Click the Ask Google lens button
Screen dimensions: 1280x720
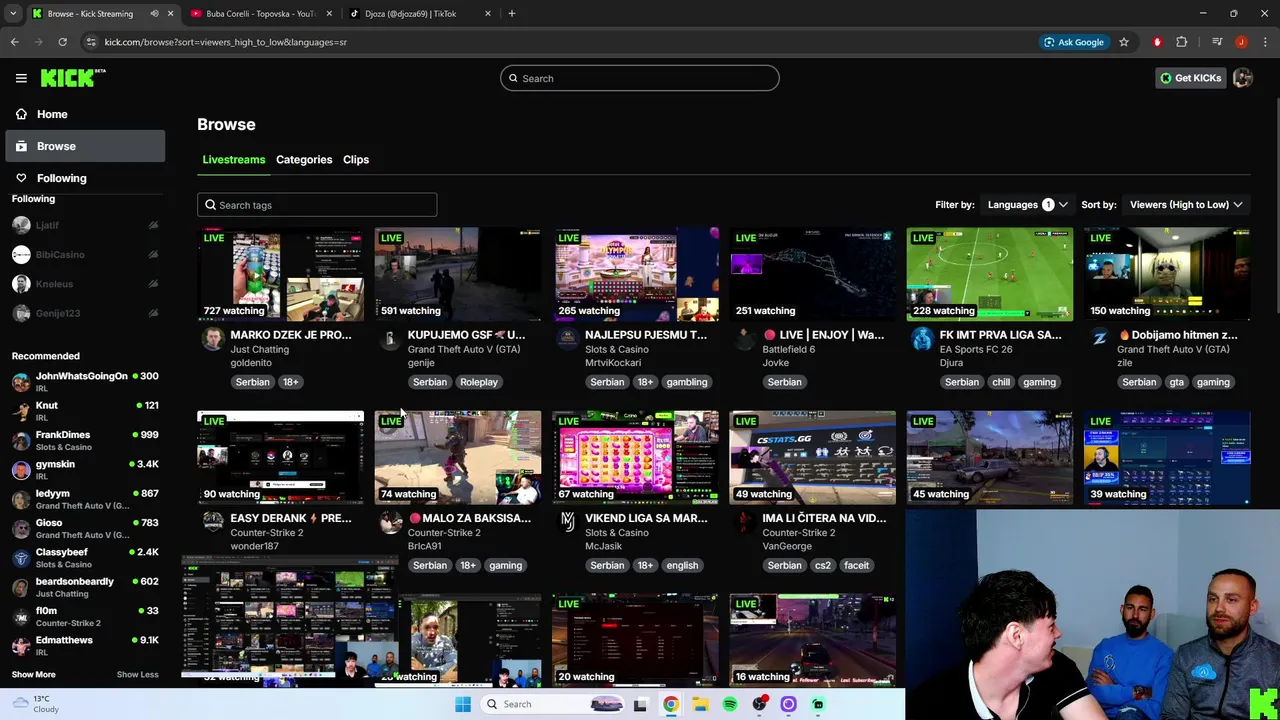[1074, 42]
